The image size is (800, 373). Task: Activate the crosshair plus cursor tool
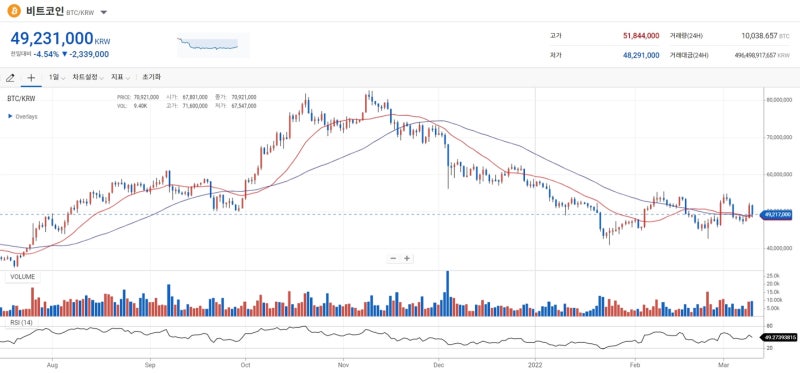(x=31, y=78)
